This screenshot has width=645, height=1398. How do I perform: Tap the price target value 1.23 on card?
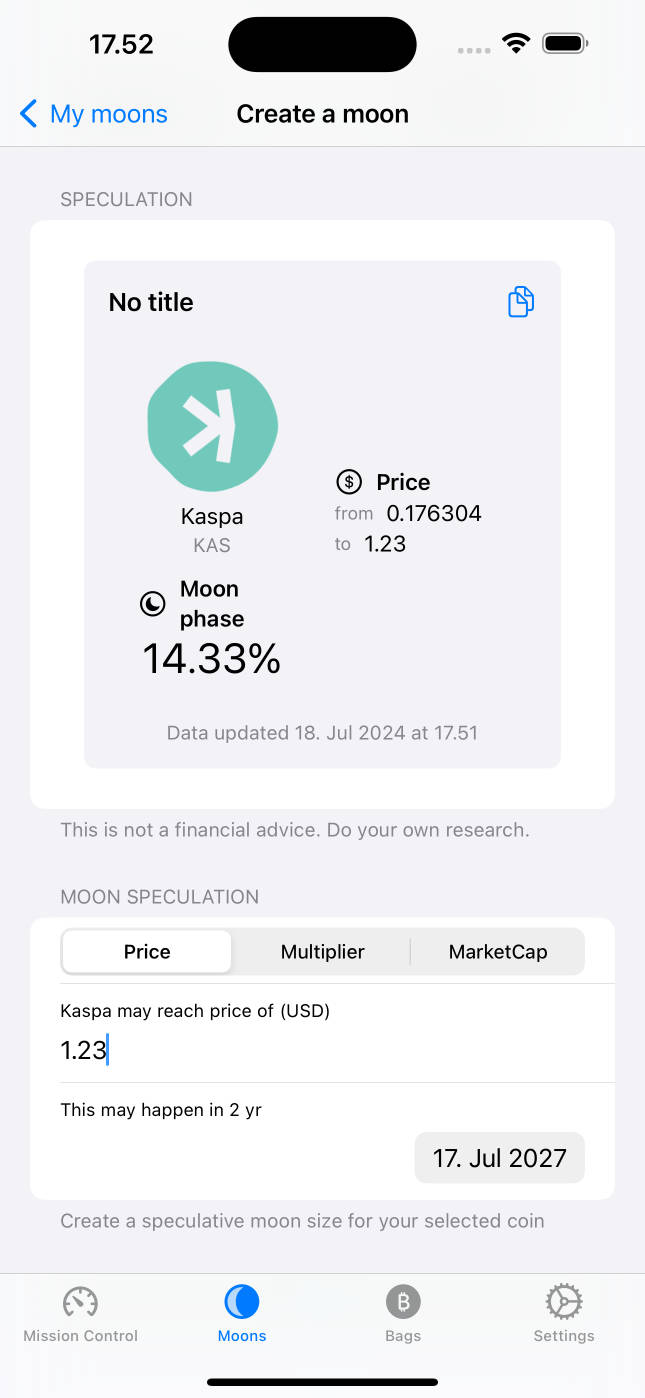[x=385, y=544]
